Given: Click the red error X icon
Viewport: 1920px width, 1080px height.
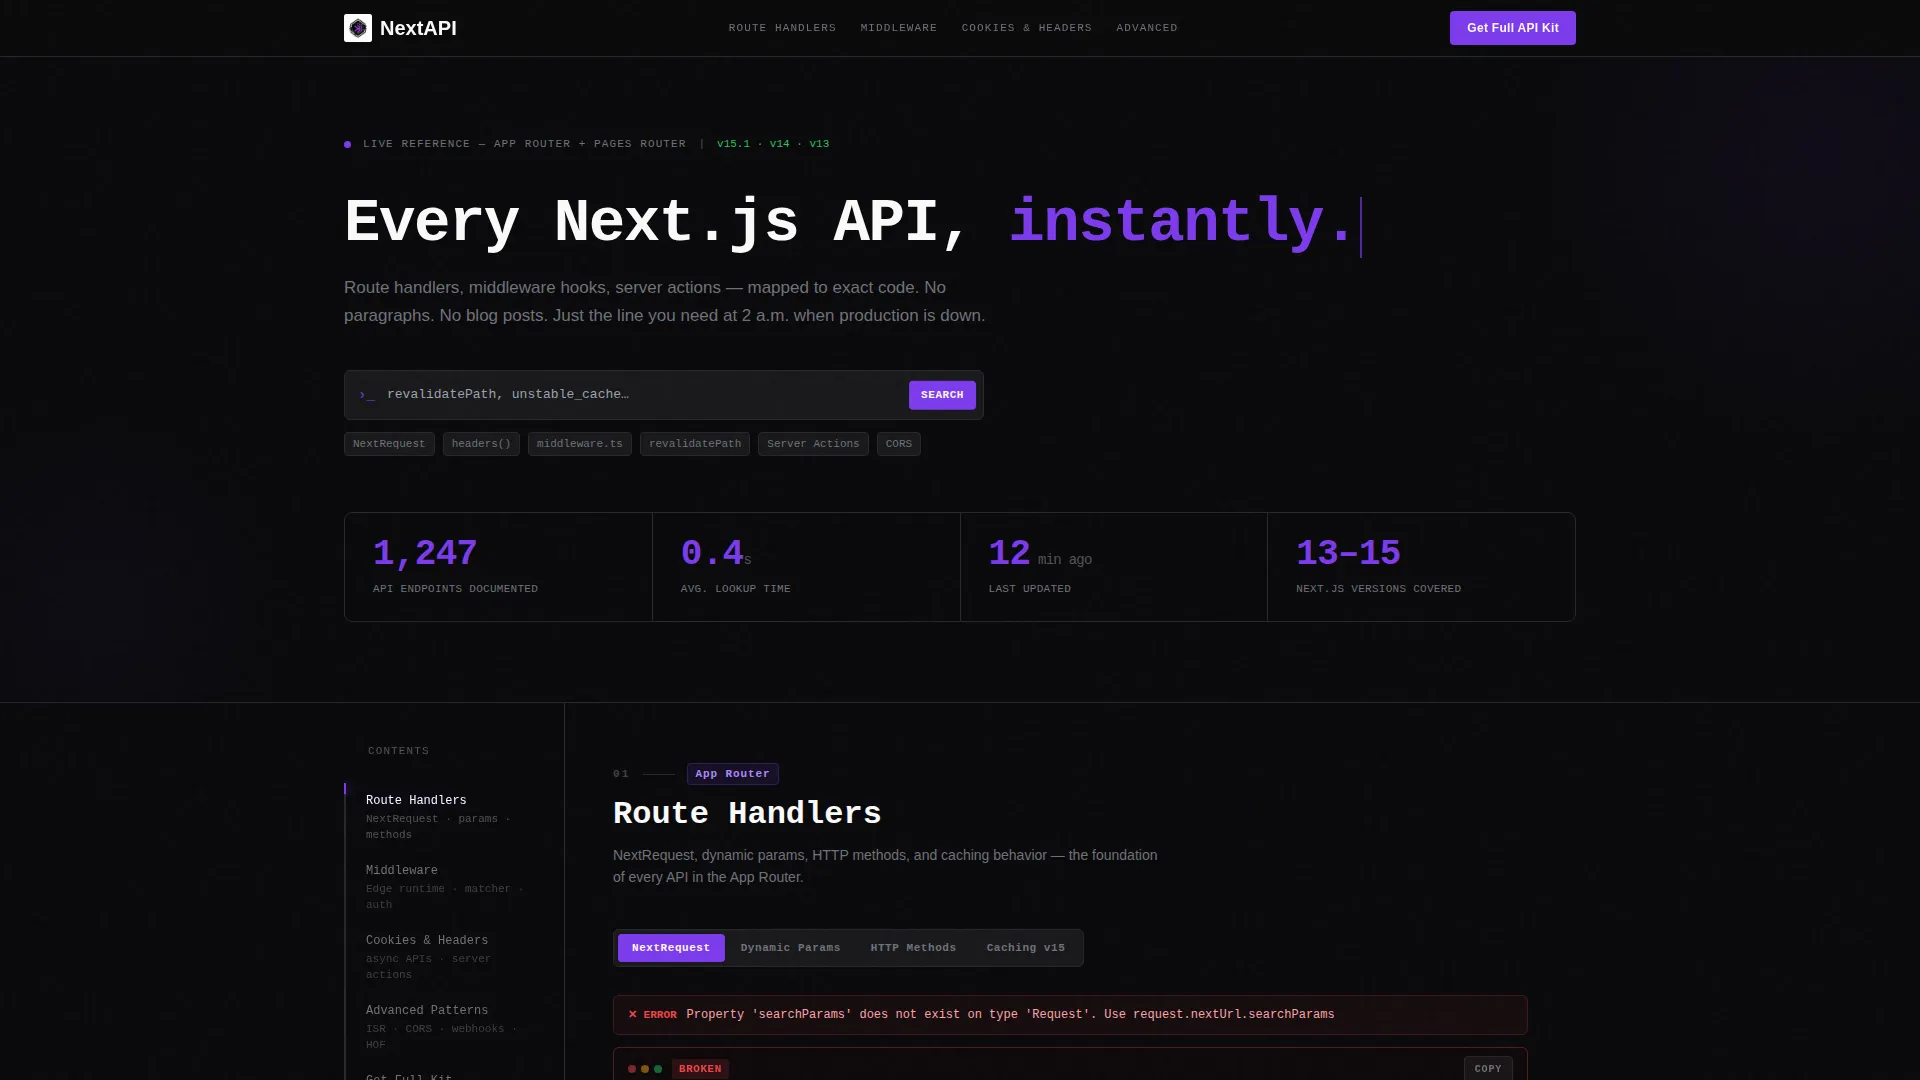Looking at the screenshot, I should [632, 1014].
